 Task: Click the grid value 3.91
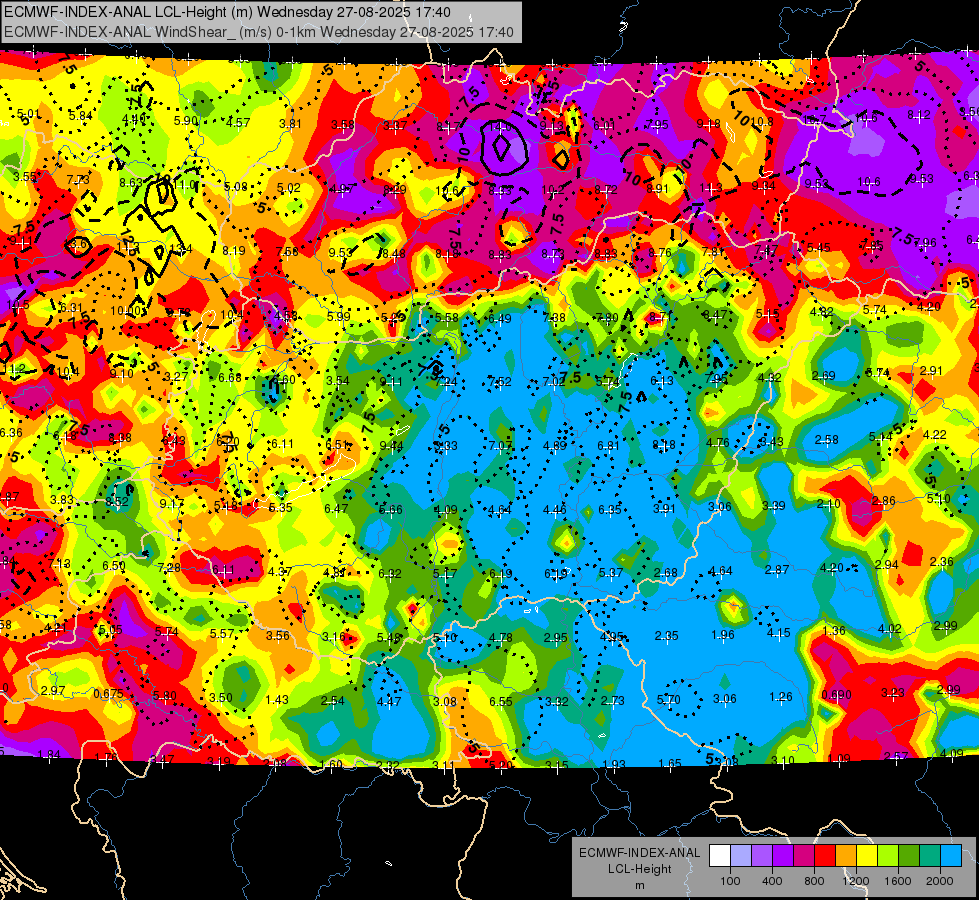pos(664,508)
